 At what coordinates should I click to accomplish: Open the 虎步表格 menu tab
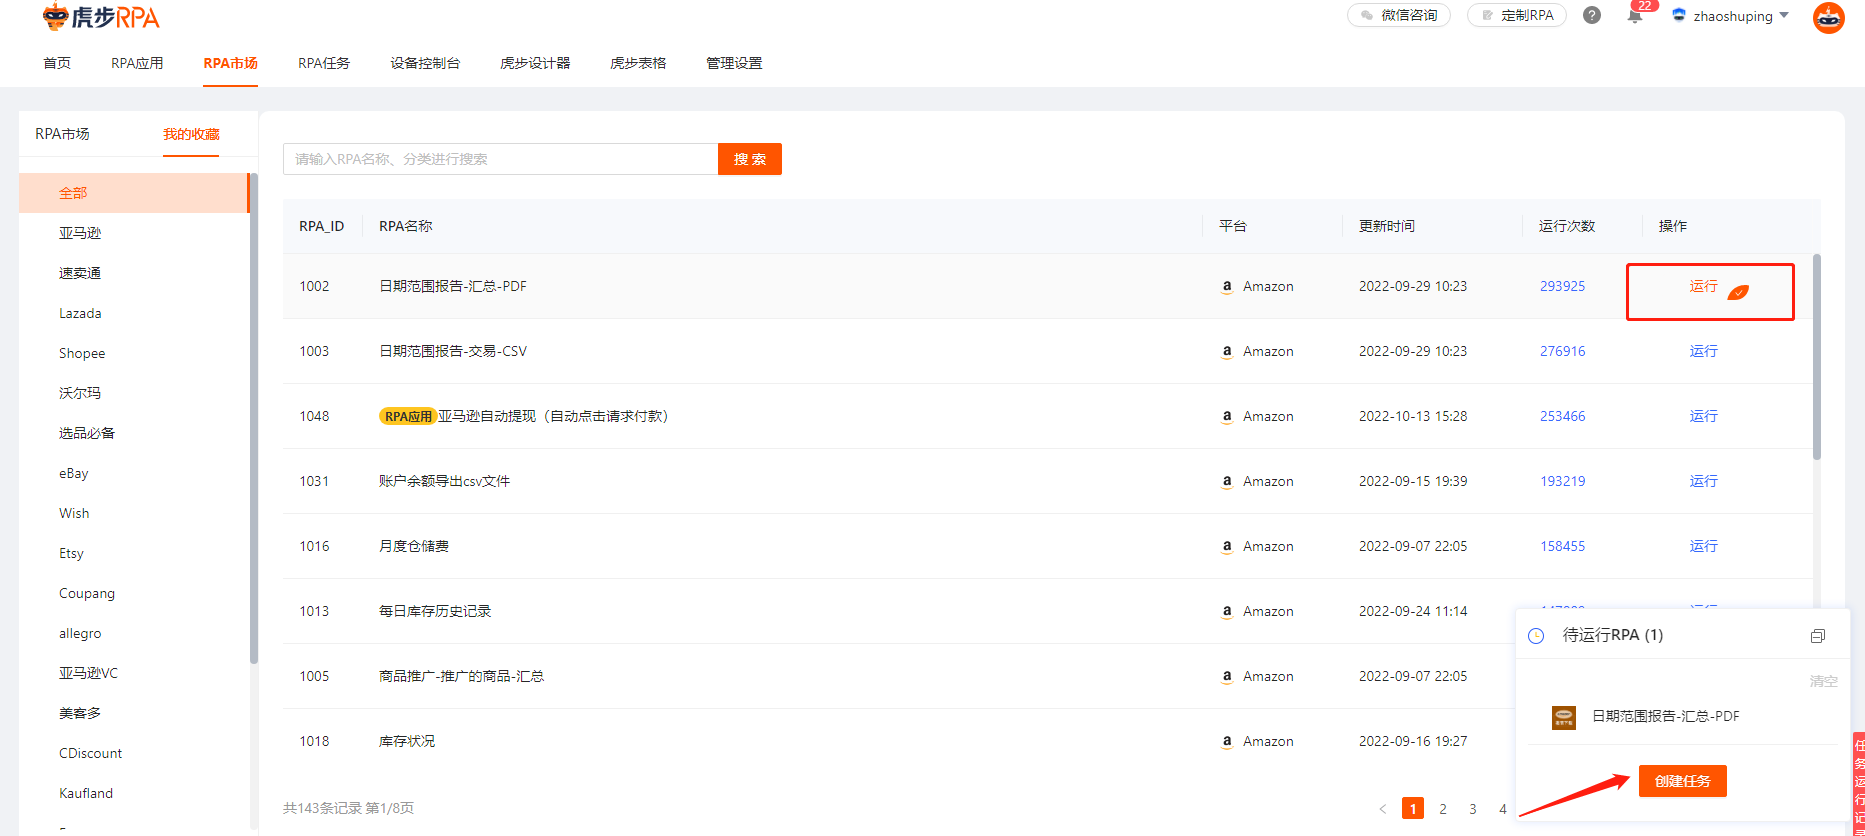[638, 63]
